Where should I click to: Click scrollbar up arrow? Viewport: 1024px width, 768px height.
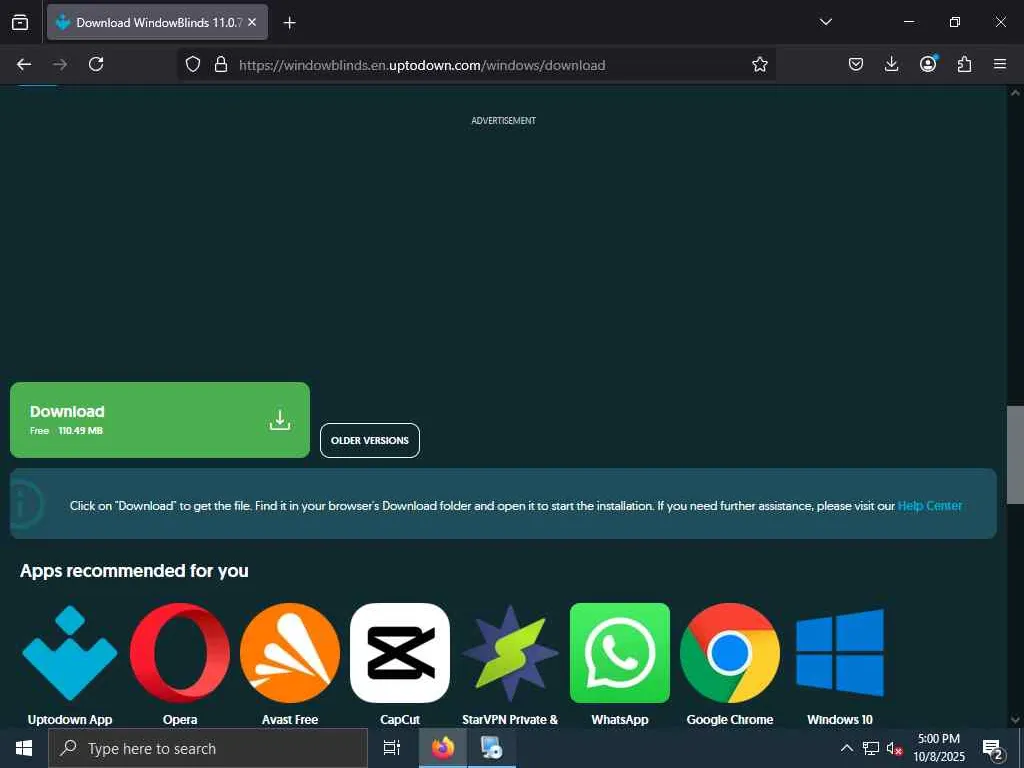1015,93
